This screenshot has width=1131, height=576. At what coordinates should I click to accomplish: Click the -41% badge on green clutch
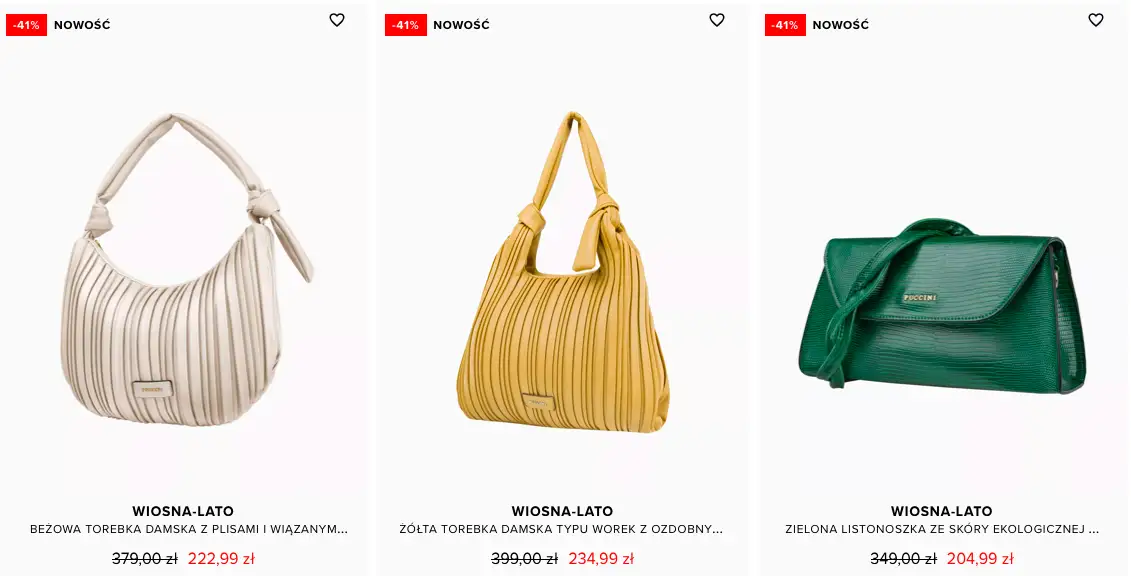[x=785, y=25]
